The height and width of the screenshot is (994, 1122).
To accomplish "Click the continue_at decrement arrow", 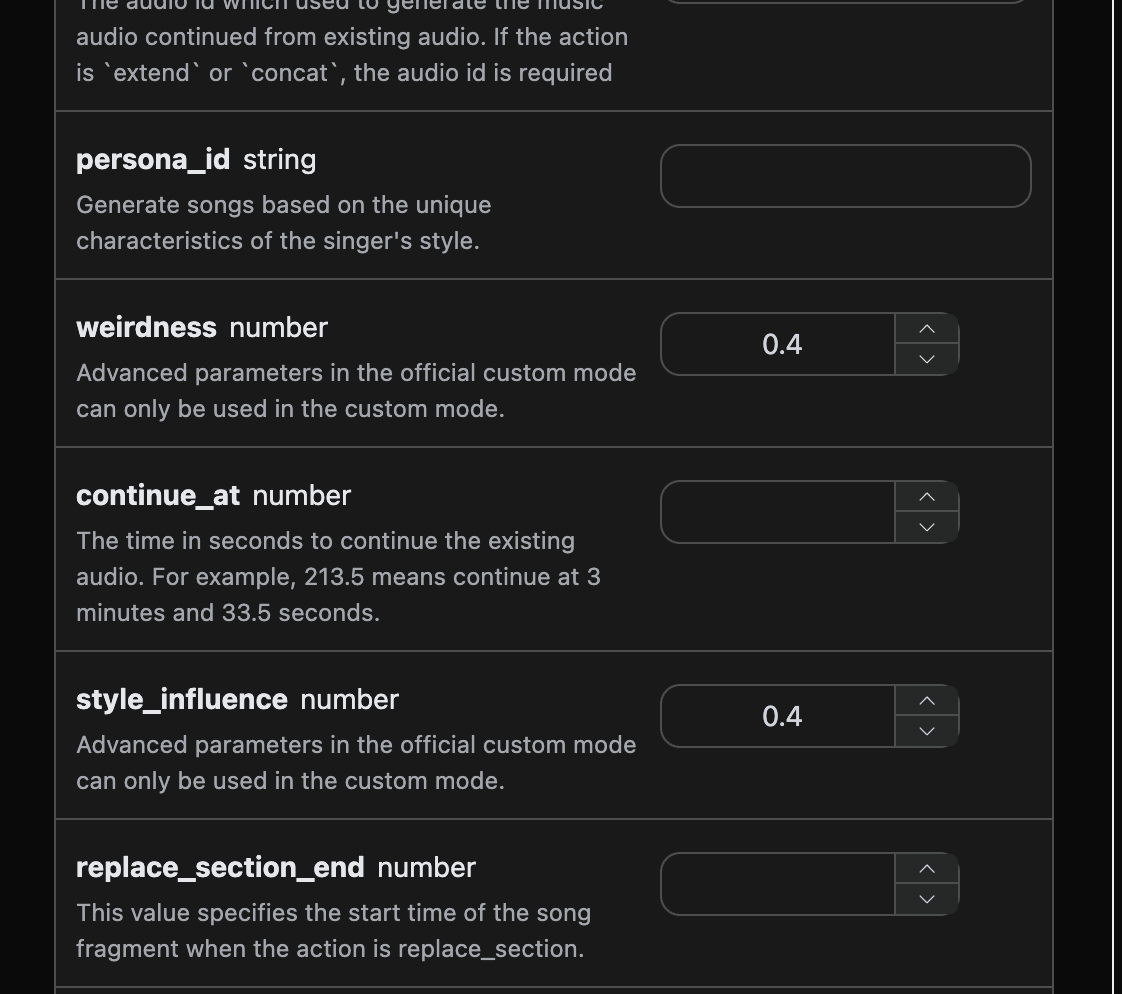I will click(x=927, y=527).
